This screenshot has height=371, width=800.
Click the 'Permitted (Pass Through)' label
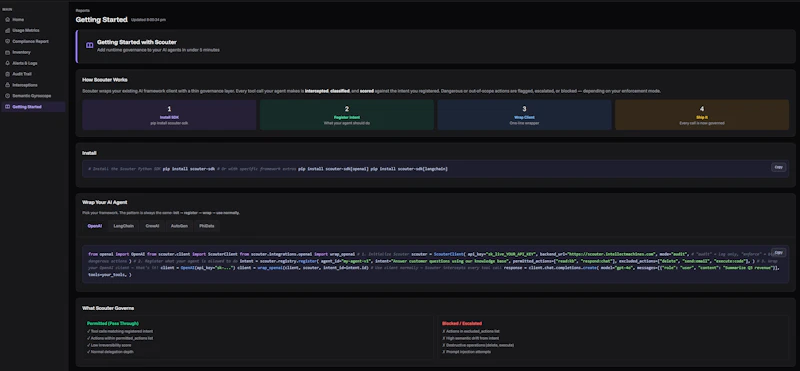[113, 324]
